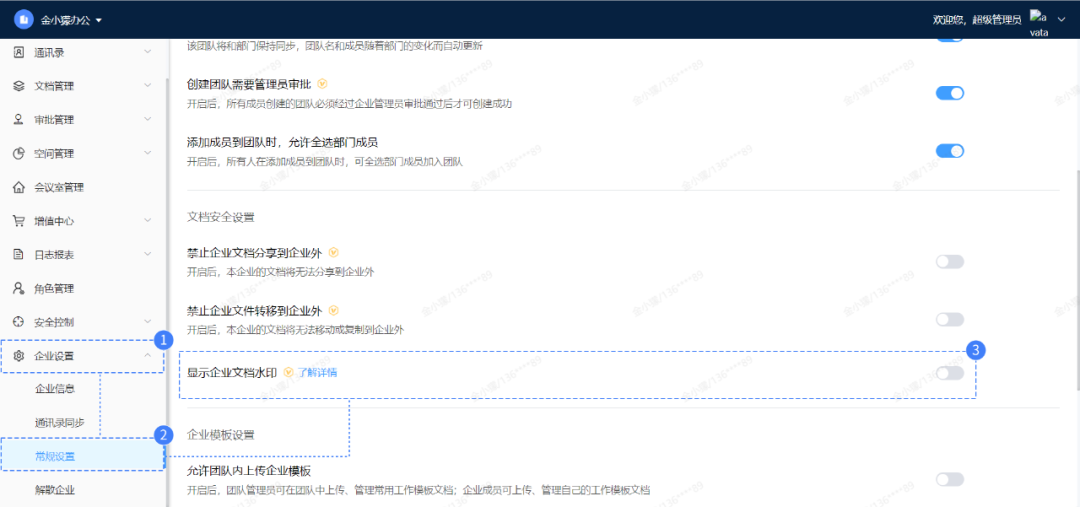Select 企业信息 submenu item

coord(54,389)
